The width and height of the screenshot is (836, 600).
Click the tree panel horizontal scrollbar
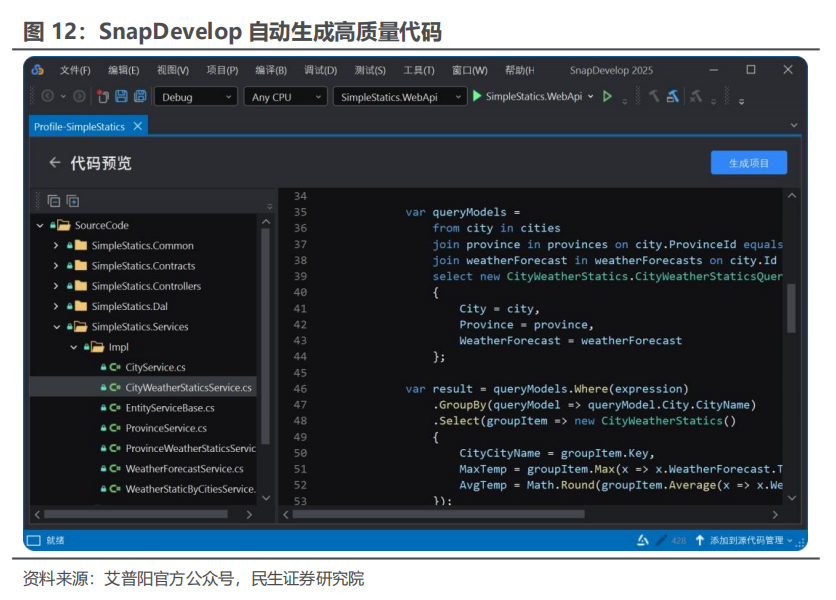(x=136, y=514)
